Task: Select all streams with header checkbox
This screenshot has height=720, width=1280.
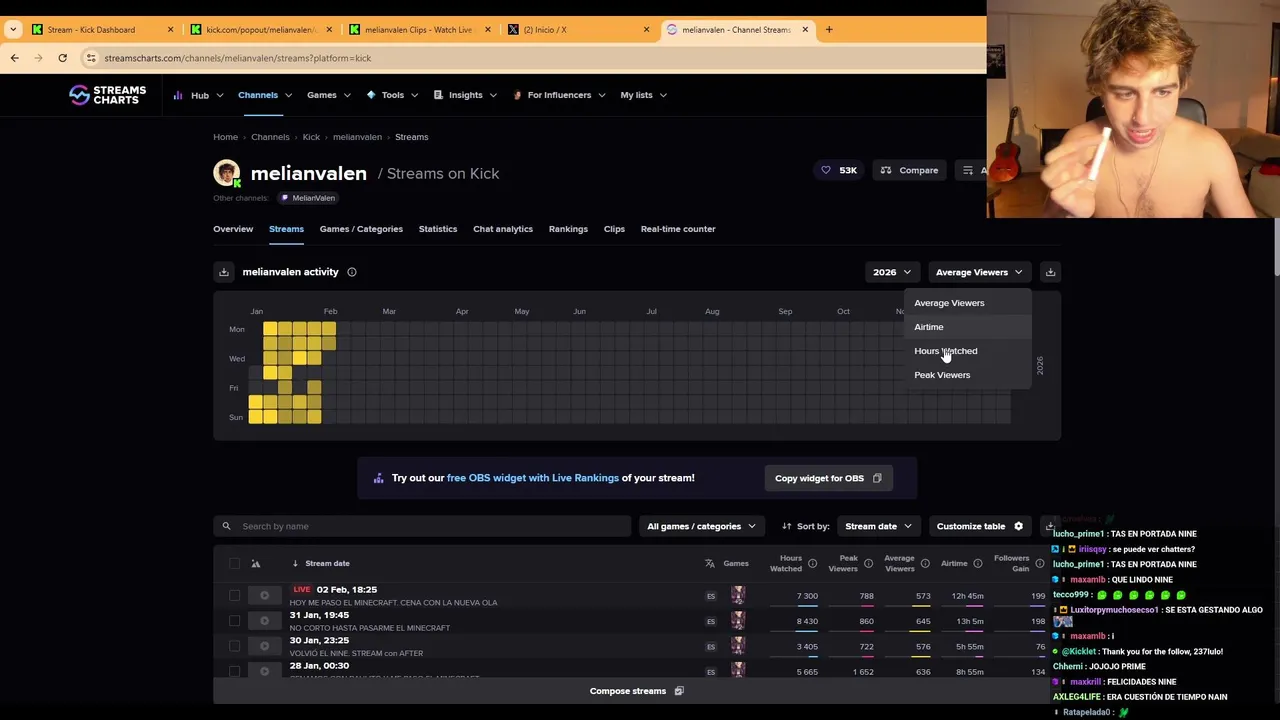Action: click(234, 563)
